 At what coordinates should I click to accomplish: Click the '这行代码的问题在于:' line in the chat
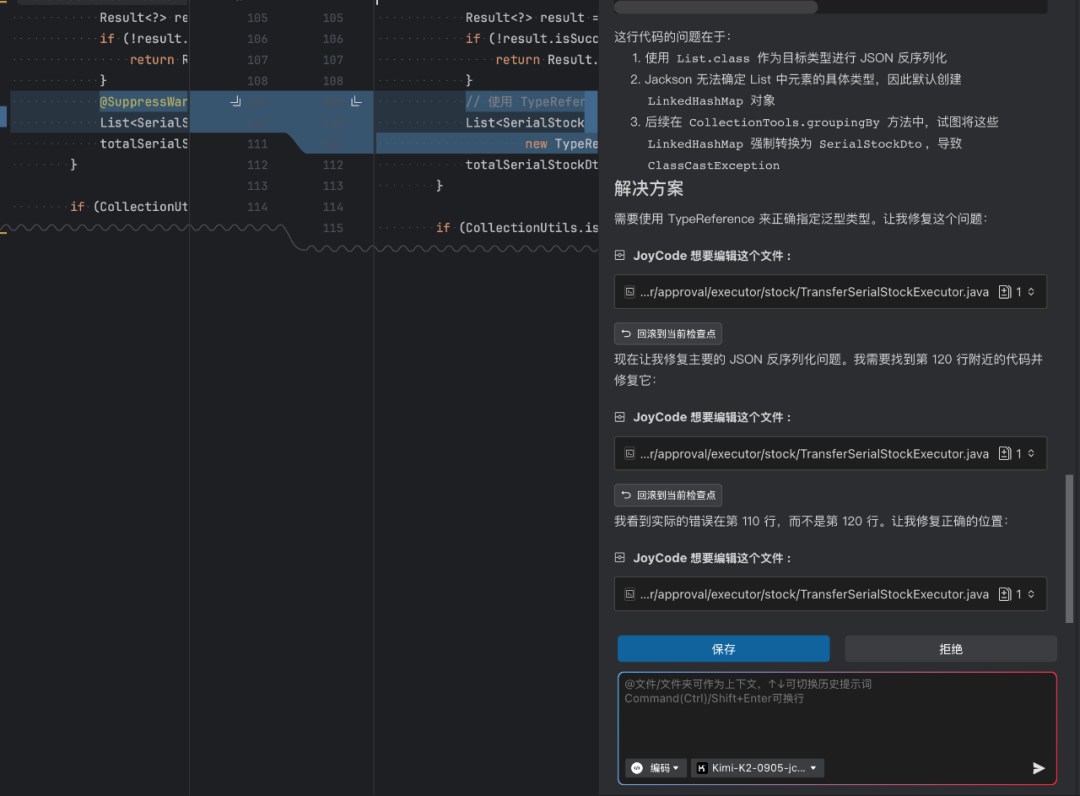click(673, 36)
